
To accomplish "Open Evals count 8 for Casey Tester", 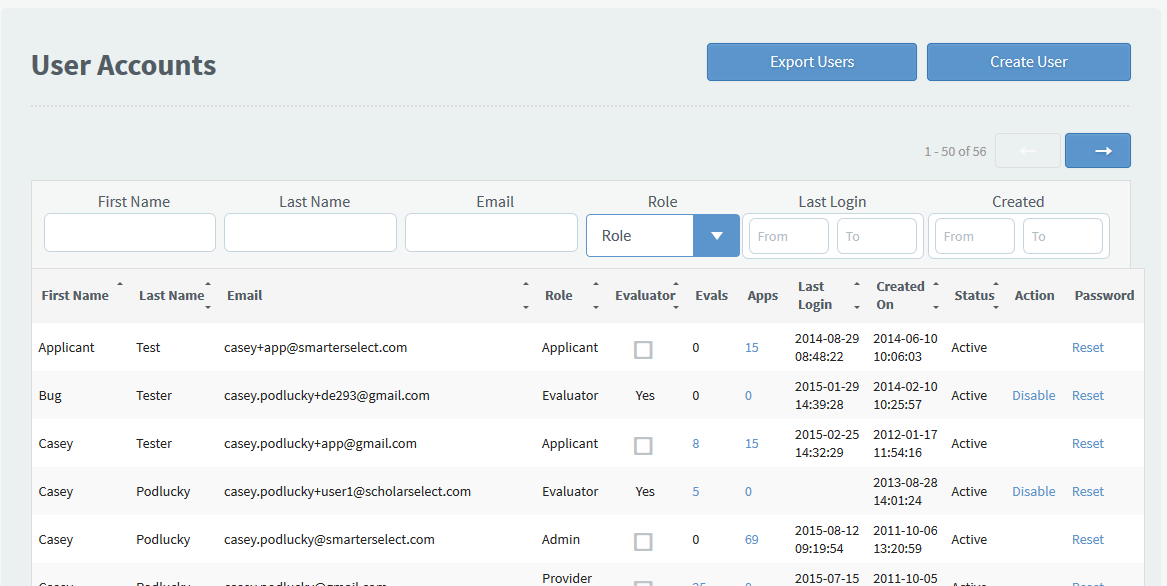I will click(x=696, y=443).
